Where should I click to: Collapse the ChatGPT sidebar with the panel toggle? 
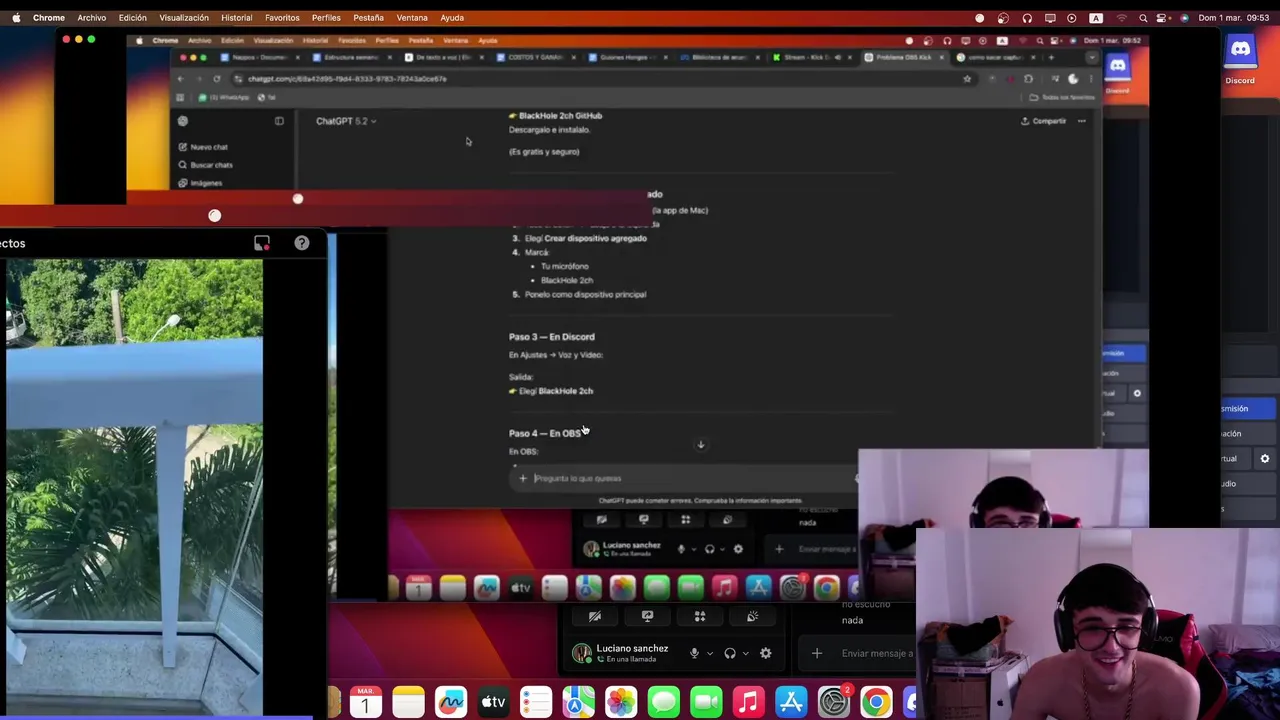click(x=279, y=121)
